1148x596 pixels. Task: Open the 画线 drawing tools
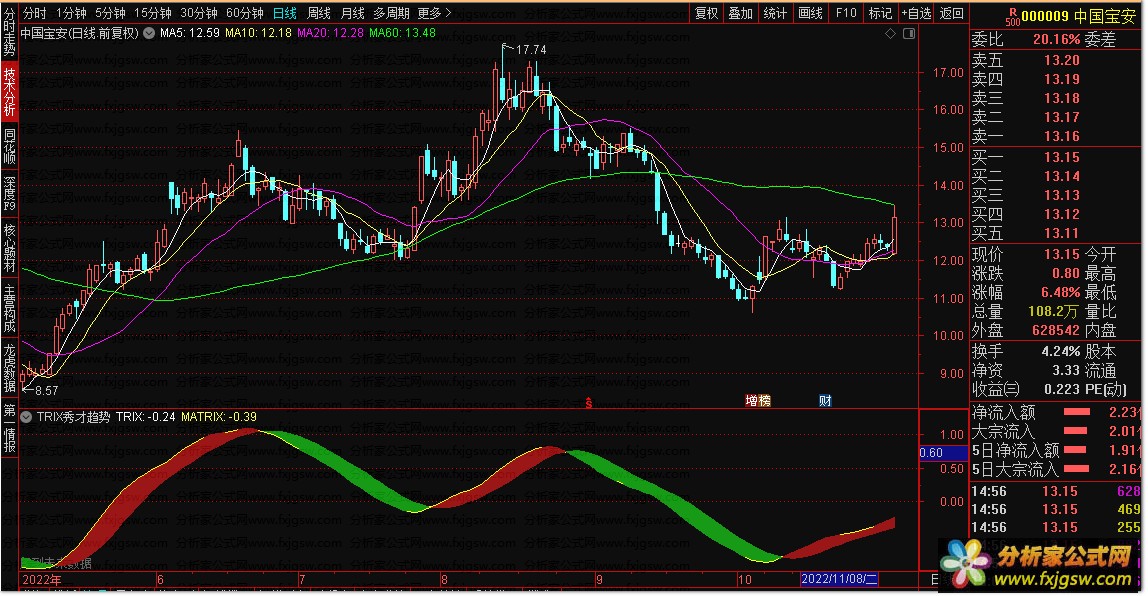point(810,13)
